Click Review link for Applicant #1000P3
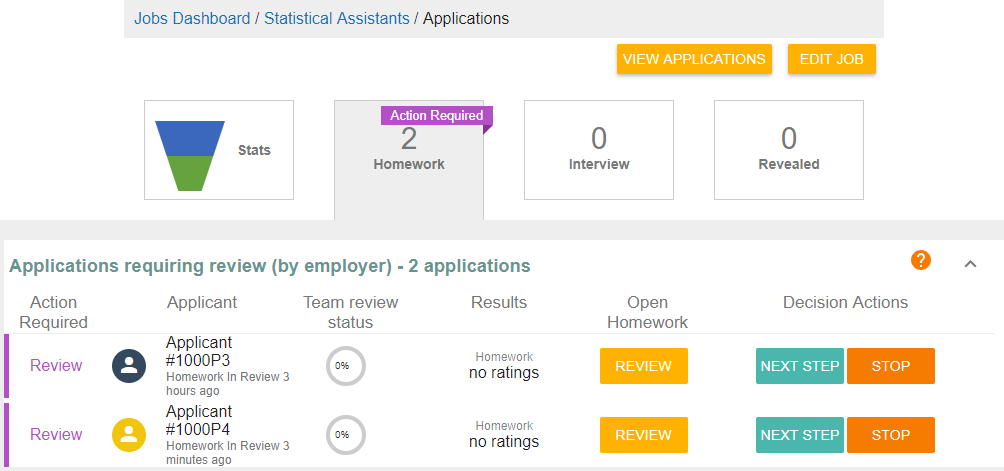The image size is (1004, 471). [56, 366]
